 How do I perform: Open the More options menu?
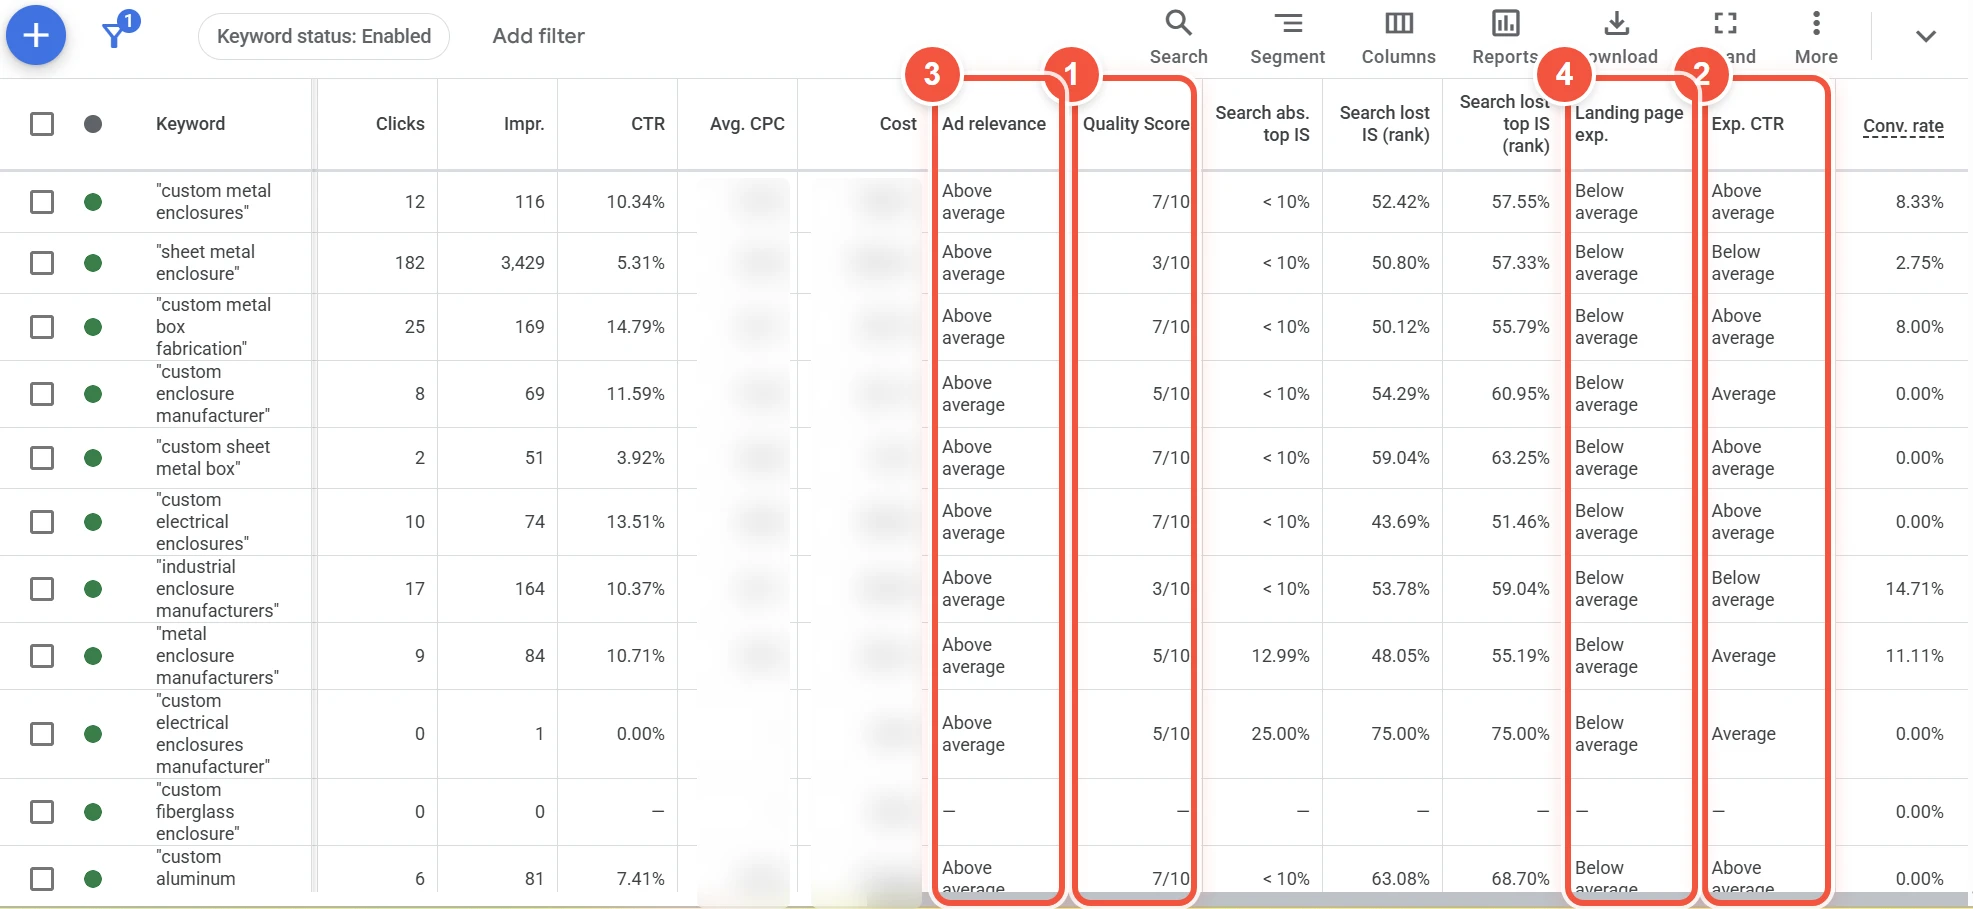coord(1815,37)
